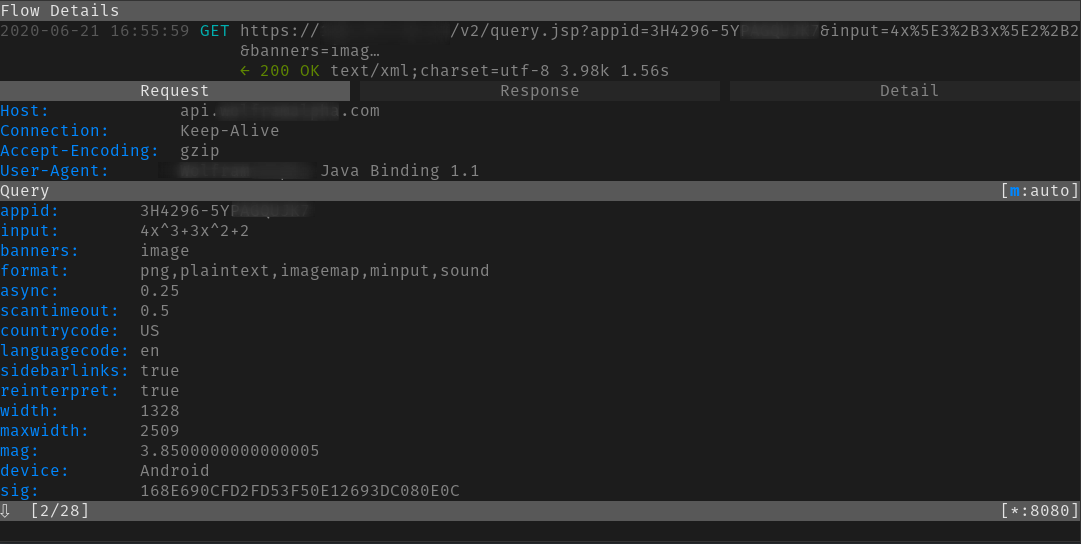The height and width of the screenshot is (544, 1081).
Task: Click the Query section header
Action: pyautogui.click(x=25, y=191)
